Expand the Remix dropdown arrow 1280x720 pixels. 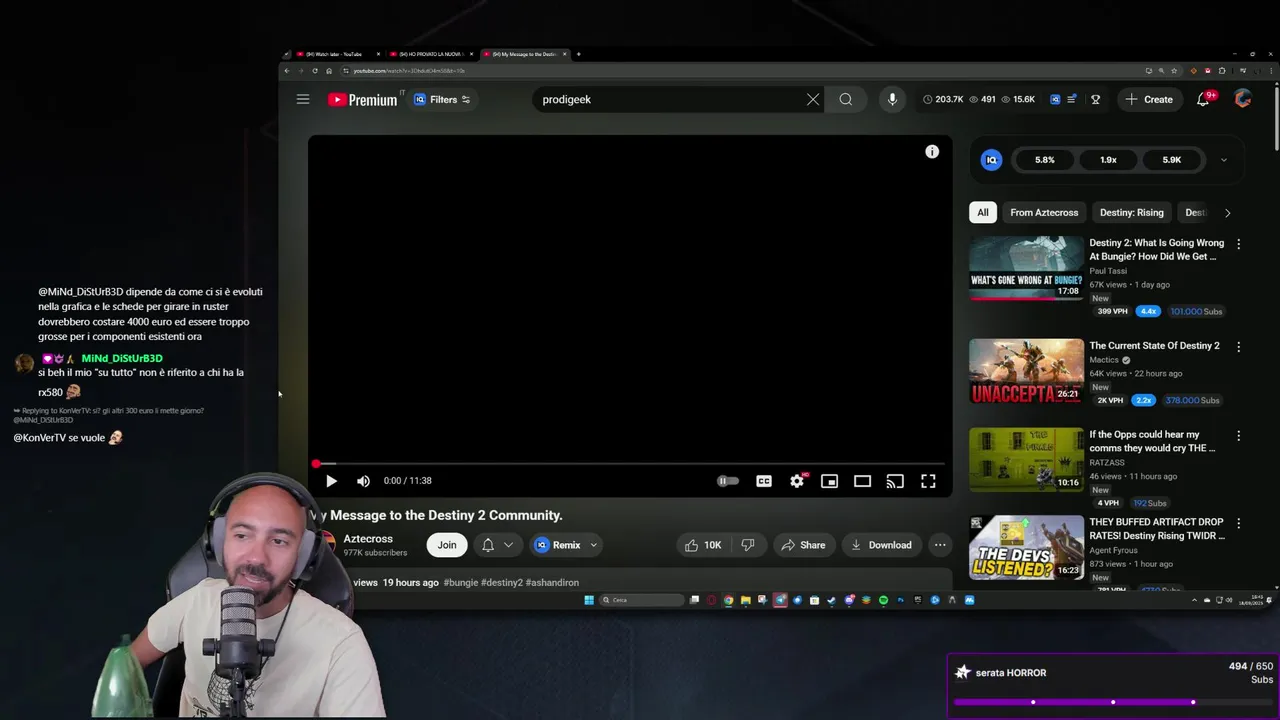(x=593, y=545)
